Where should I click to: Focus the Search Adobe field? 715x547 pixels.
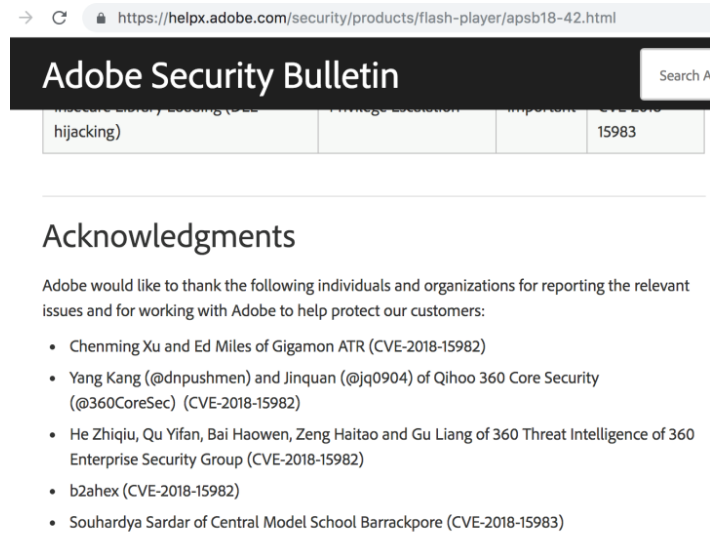click(x=675, y=75)
